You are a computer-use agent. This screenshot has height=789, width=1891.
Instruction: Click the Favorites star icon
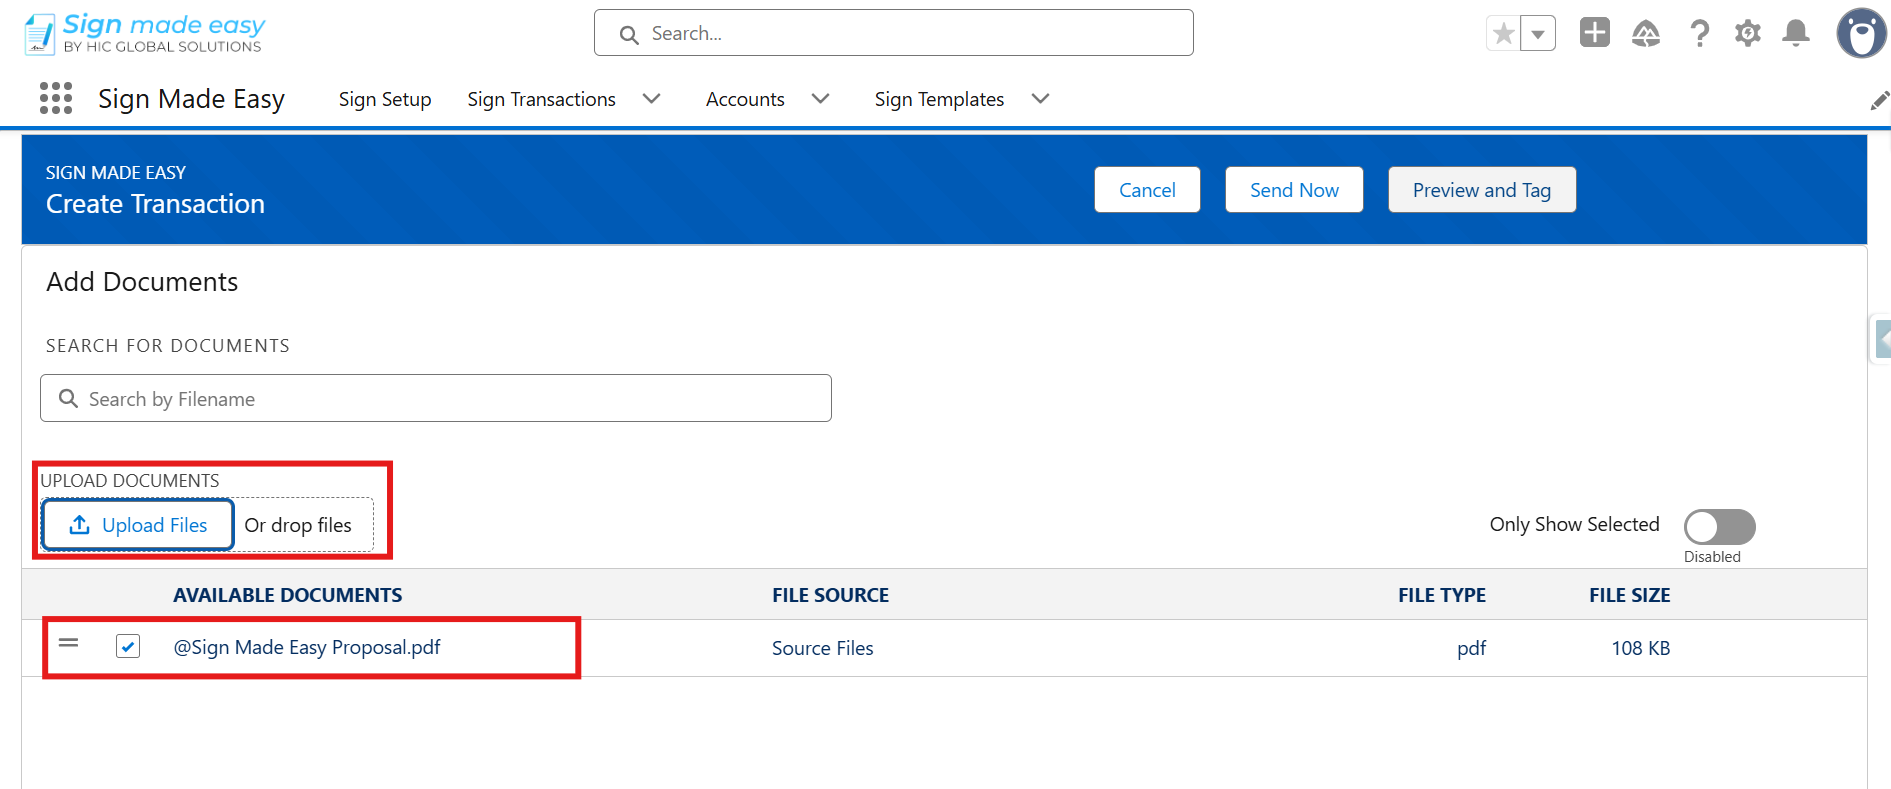pyautogui.click(x=1503, y=33)
